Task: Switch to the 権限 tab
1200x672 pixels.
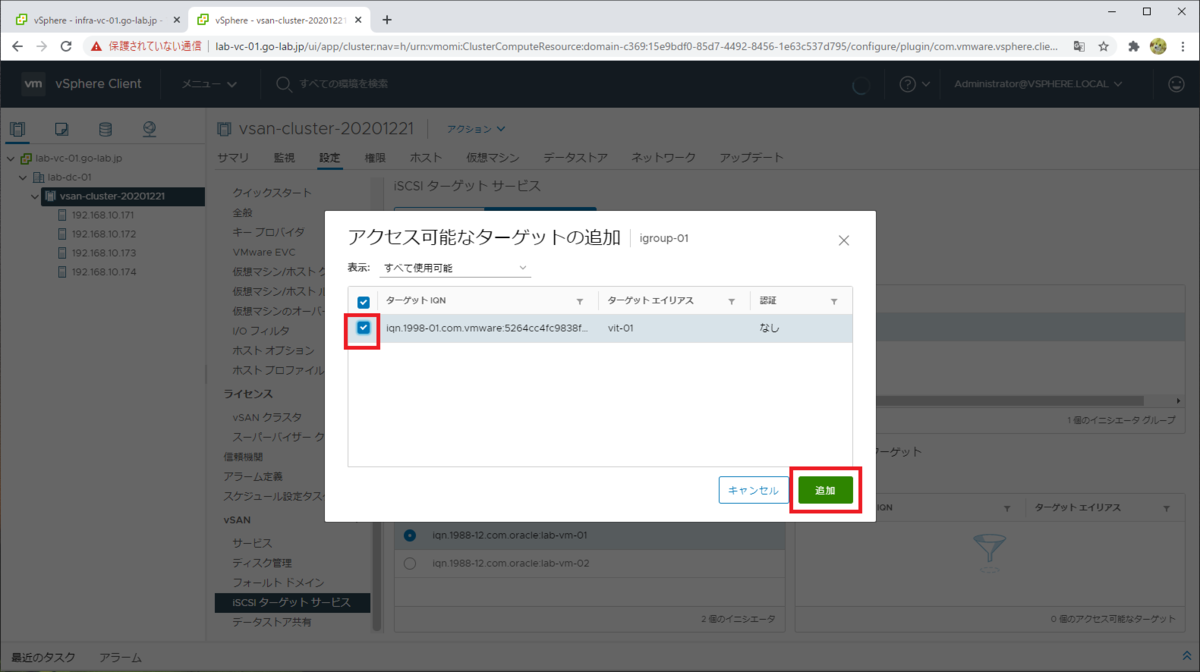Action: [375, 158]
